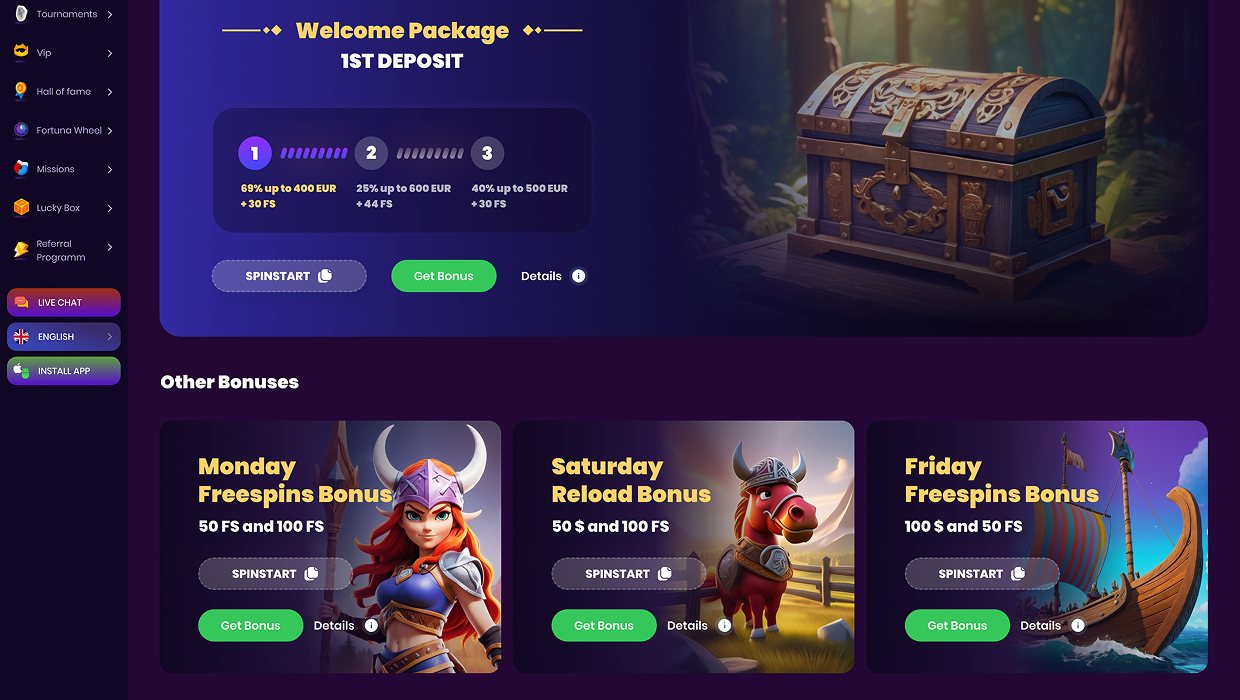Expand the Referral Programm arrow
This screenshot has width=1240, height=700.
click(x=110, y=247)
